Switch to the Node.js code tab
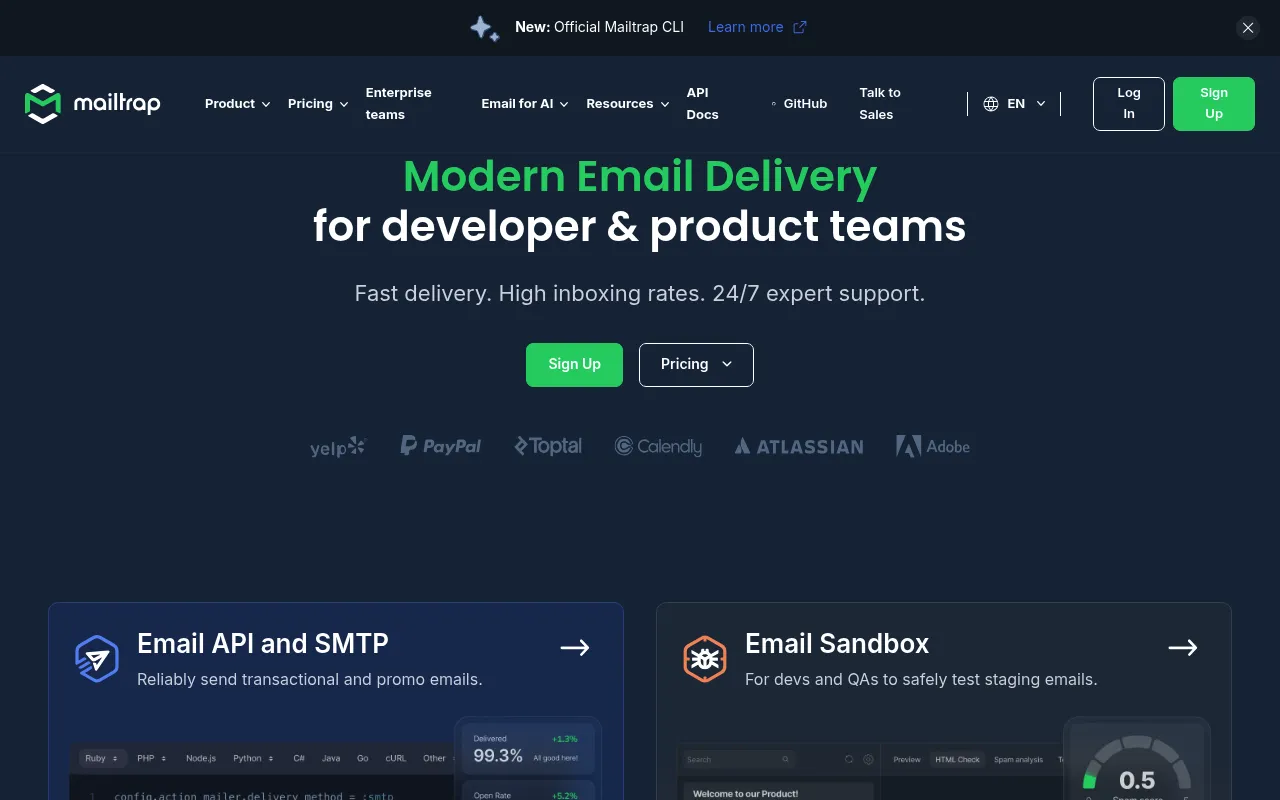Image resolution: width=1280 pixels, height=800 pixels. click(x=201, y=759)
